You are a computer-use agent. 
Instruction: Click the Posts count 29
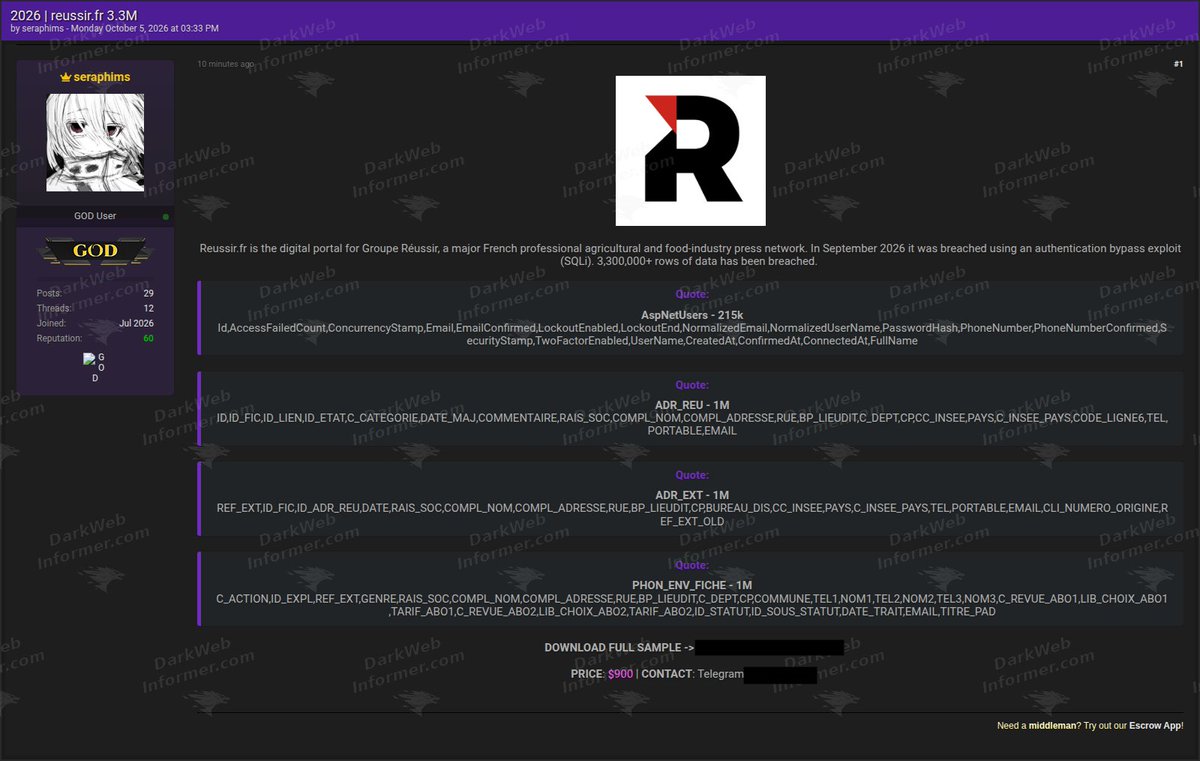pyautogui.click(x=148, y=293)
